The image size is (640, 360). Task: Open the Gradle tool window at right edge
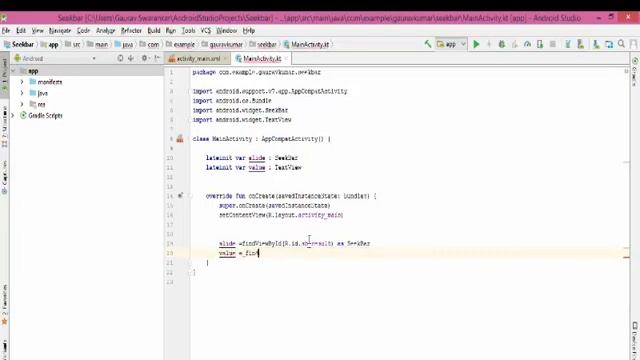pos(635,71)
